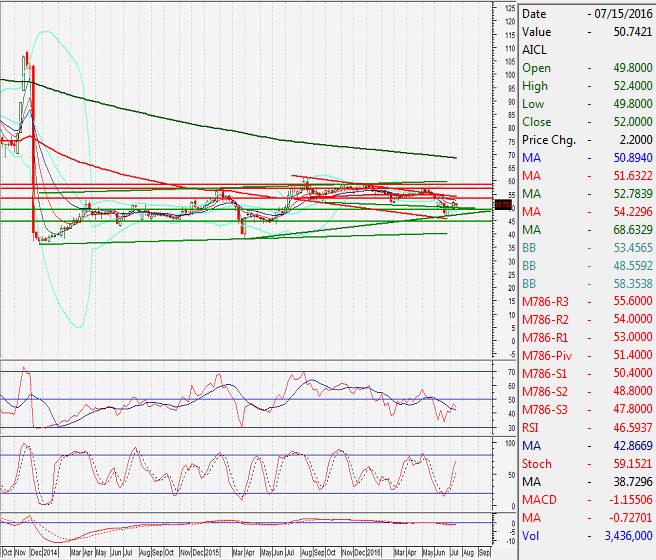The image size is (656, 560).
Task: Select the M786-R3 resistance label
Action: pyautogui.click(x=547, y=302)
